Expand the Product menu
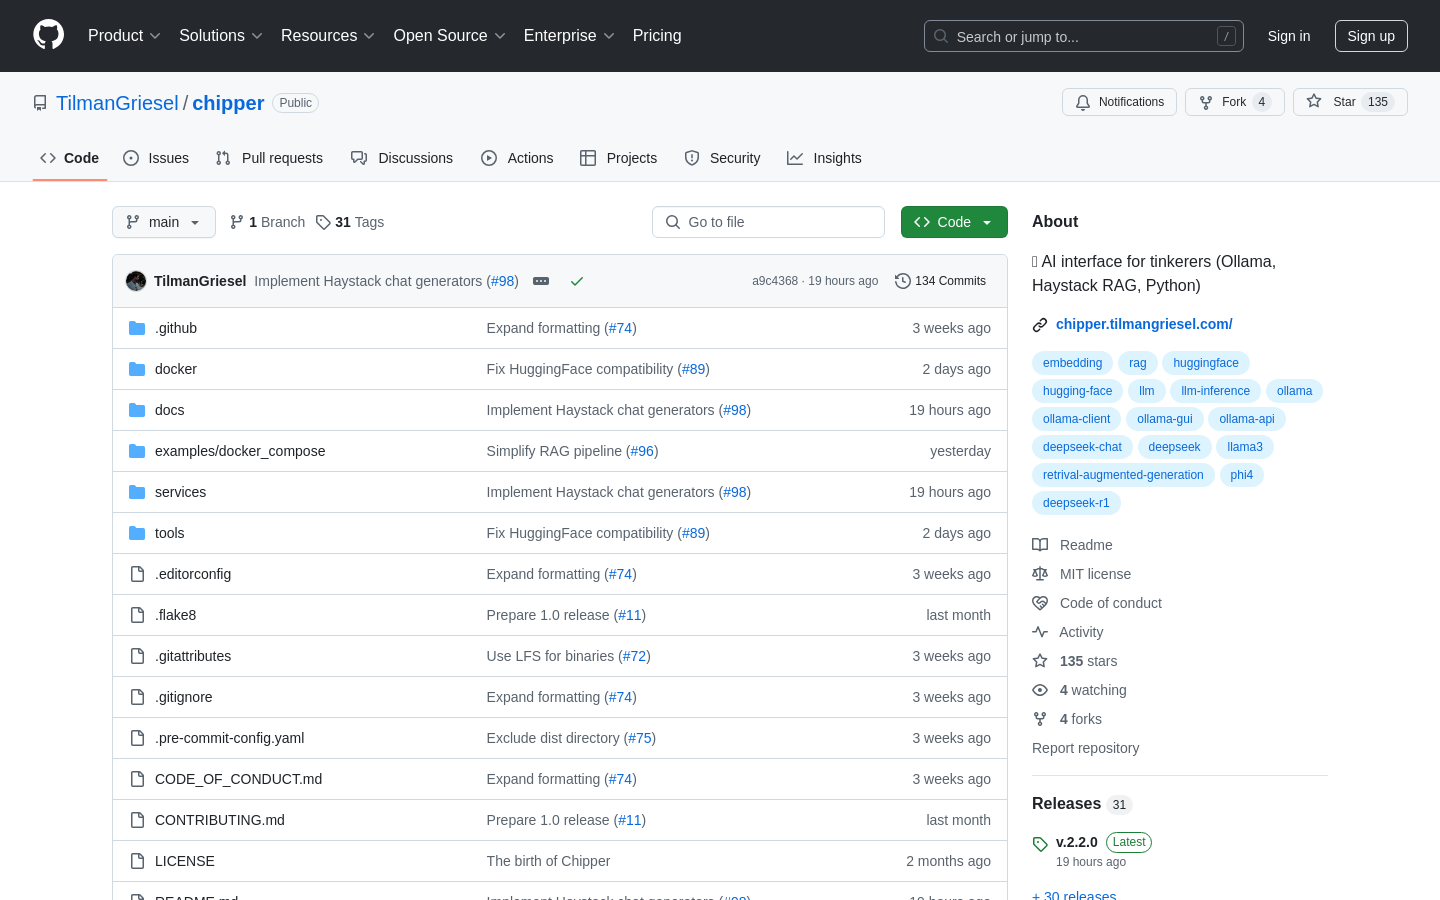This screenshot has height=900, width=1440. point(124,35)
